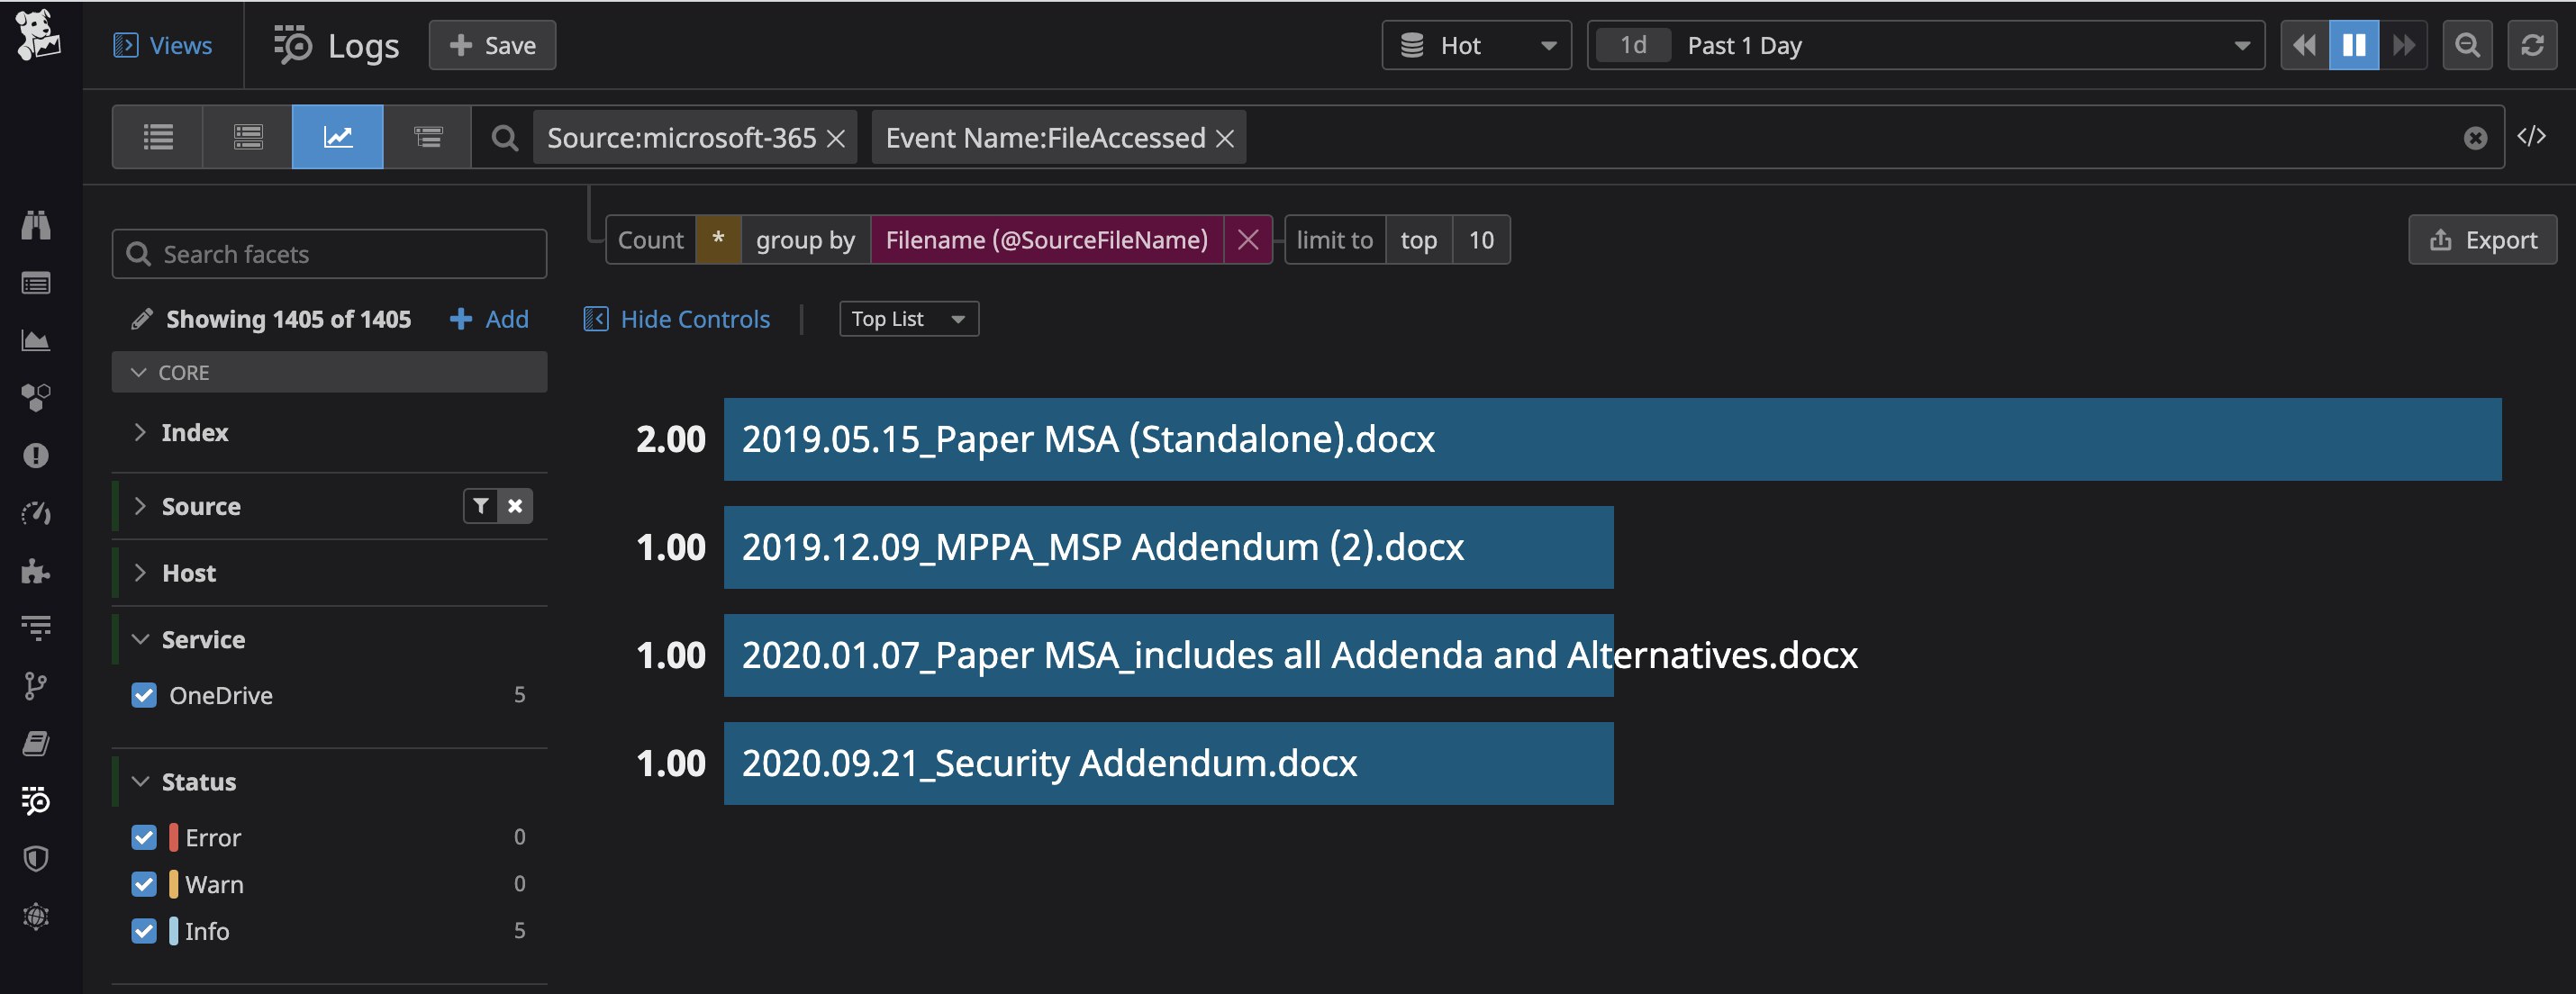Click the refresh icon in top bar
The height and width of the screenshot is (994, 2576).
(x=2531, y=45)
